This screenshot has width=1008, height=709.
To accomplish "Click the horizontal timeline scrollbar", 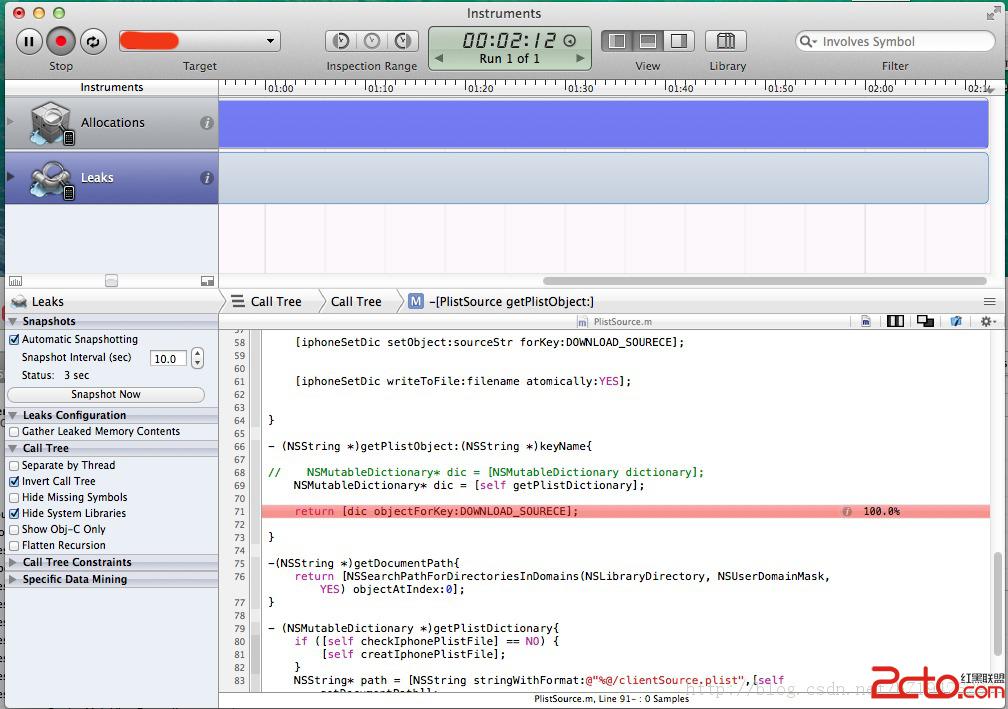I will (x=764, y=281).
